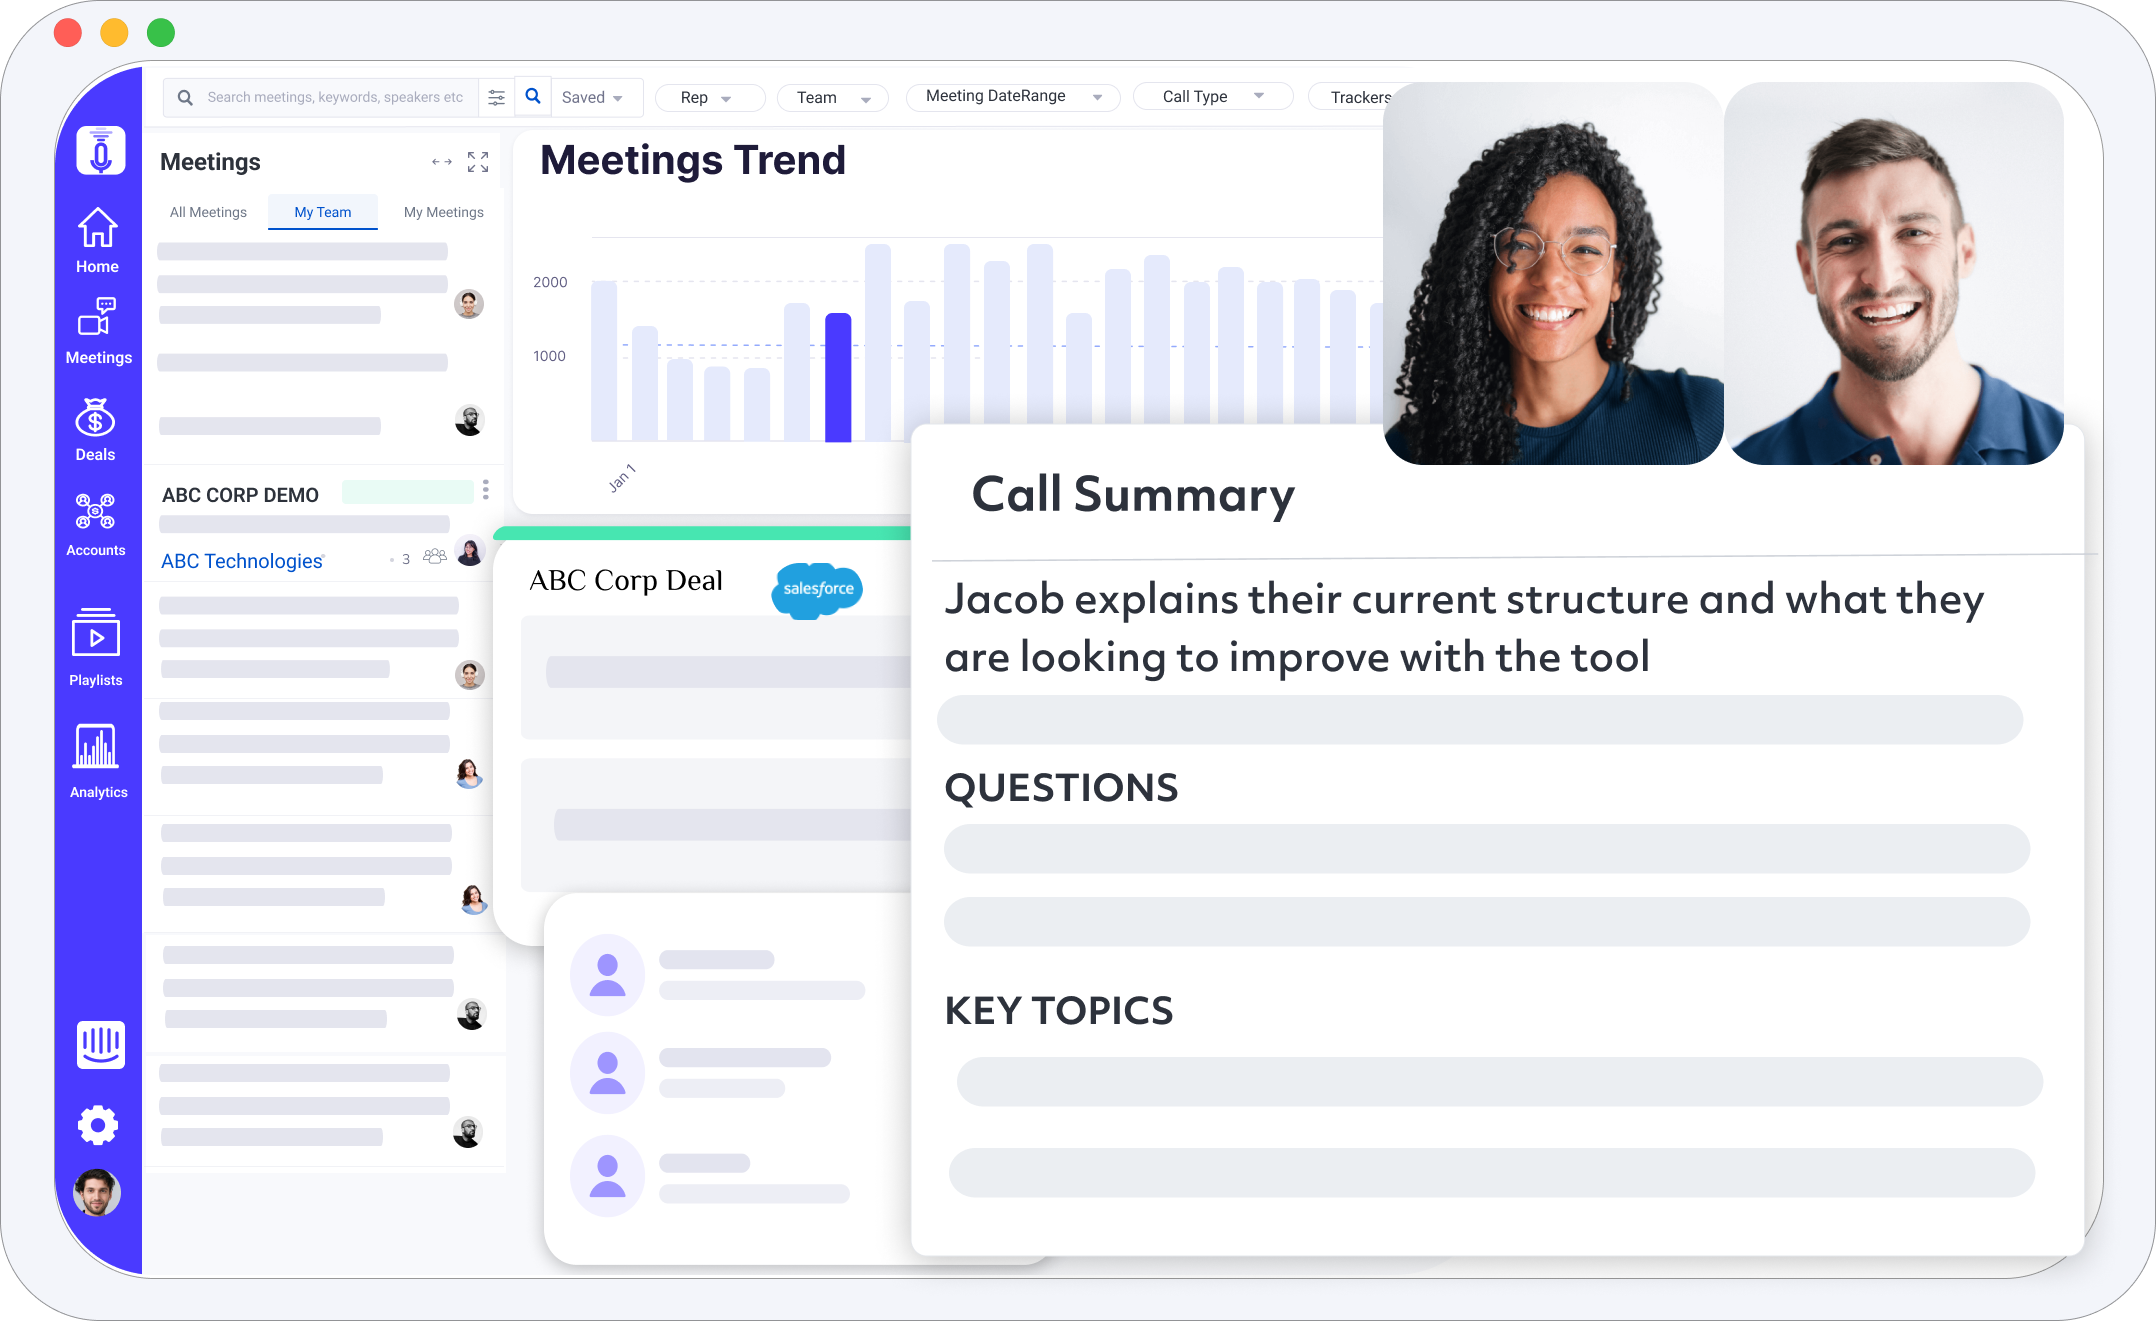The image size is (2156, 1321).
Task: Open Accounts panel
Action: pyautogui.click(x=95, y=523)
